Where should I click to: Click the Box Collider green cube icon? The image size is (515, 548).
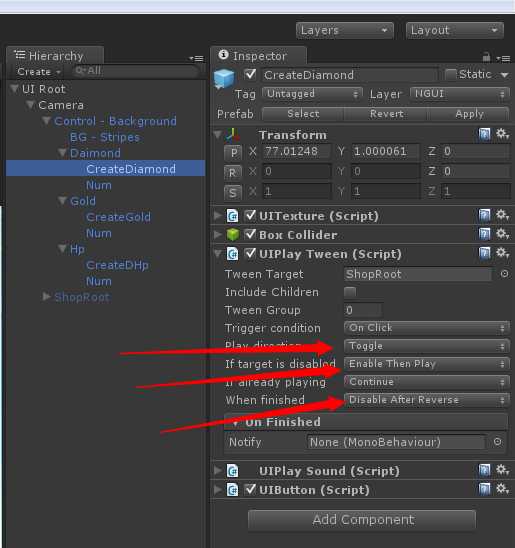233,235
